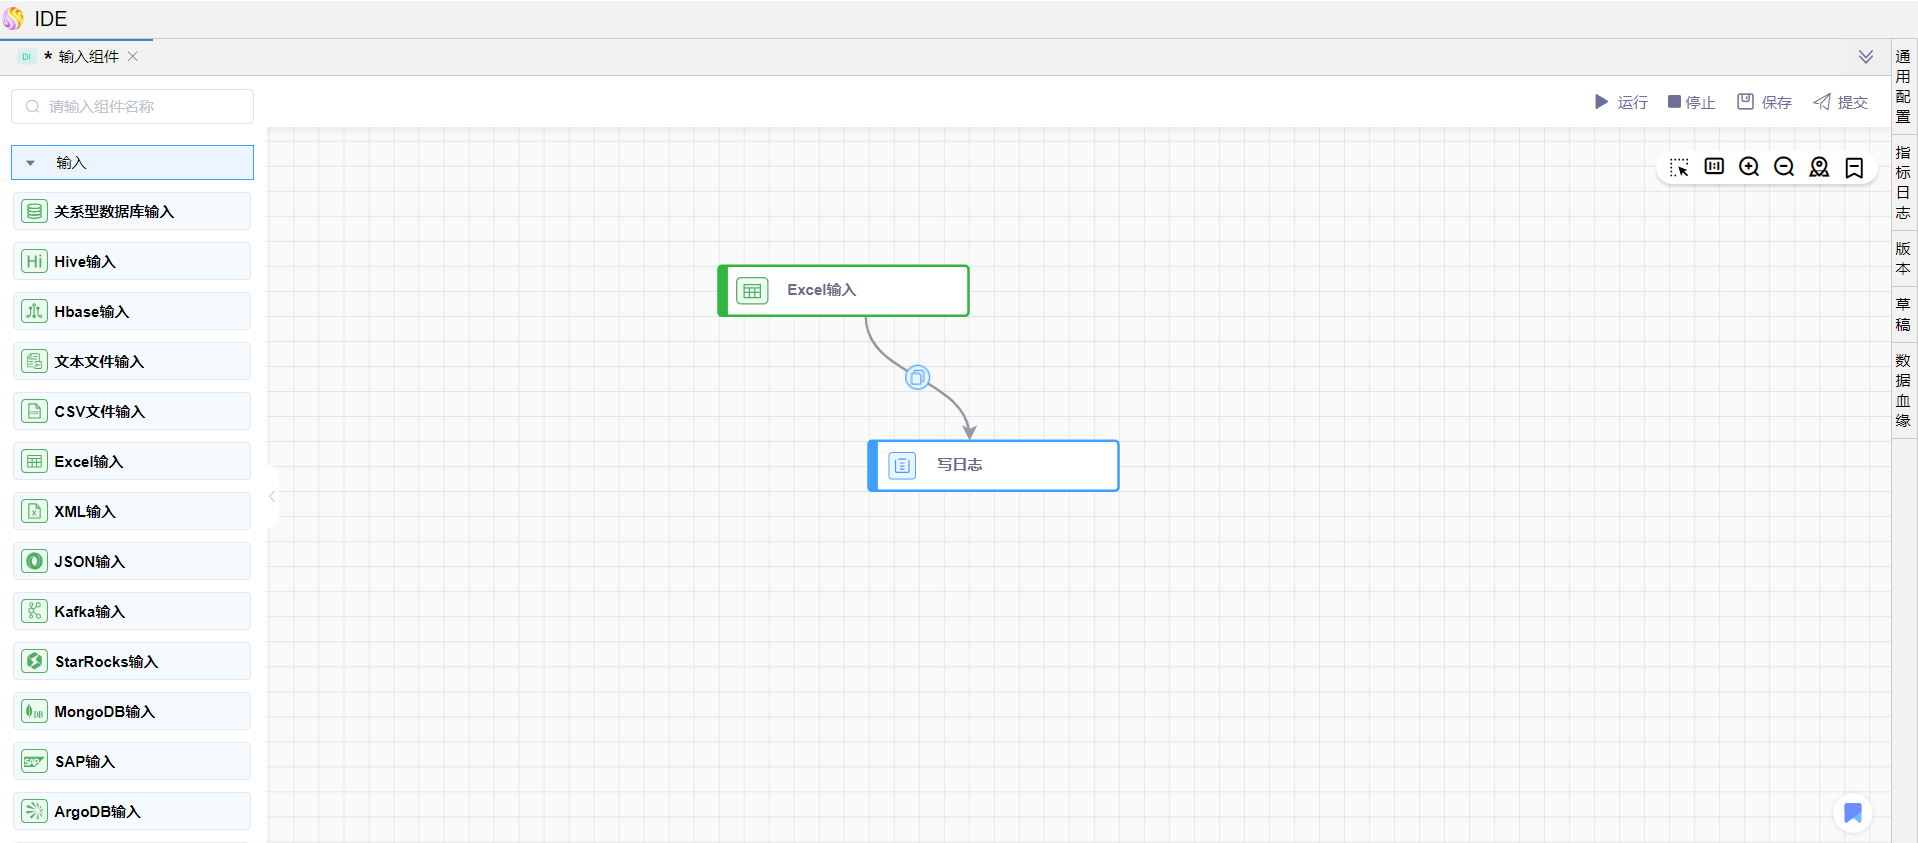The image size is (1918, 843).
Task: Select the 写日志 node on canvas
Action: tap(993, 466)
